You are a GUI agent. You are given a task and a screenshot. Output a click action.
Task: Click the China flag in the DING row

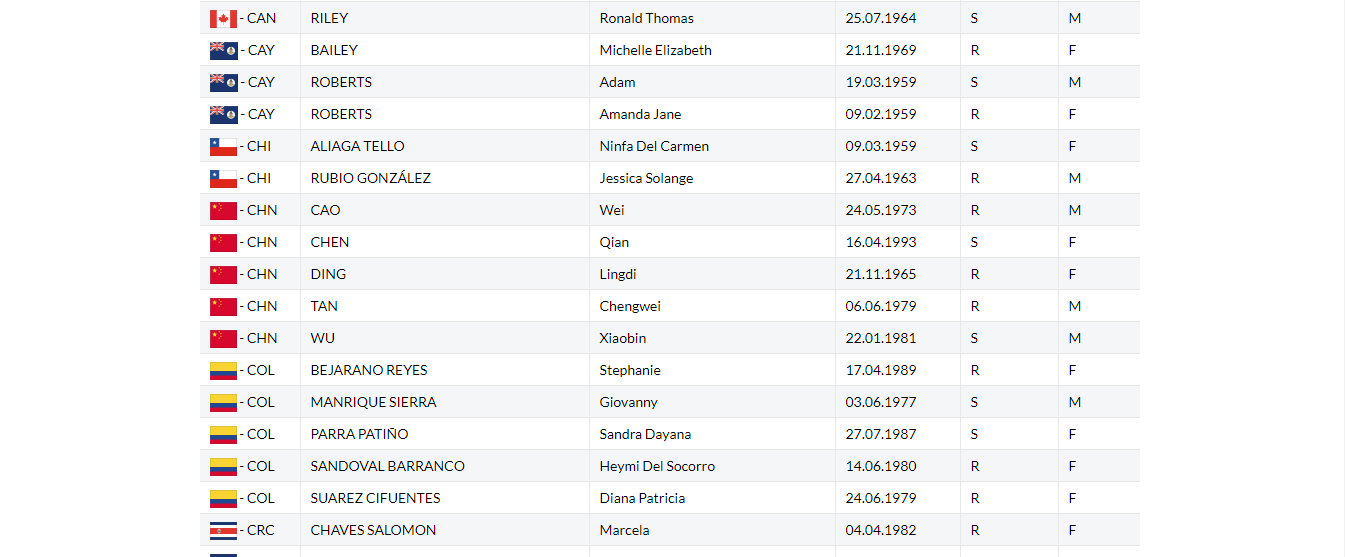click(x=223, y=274)
